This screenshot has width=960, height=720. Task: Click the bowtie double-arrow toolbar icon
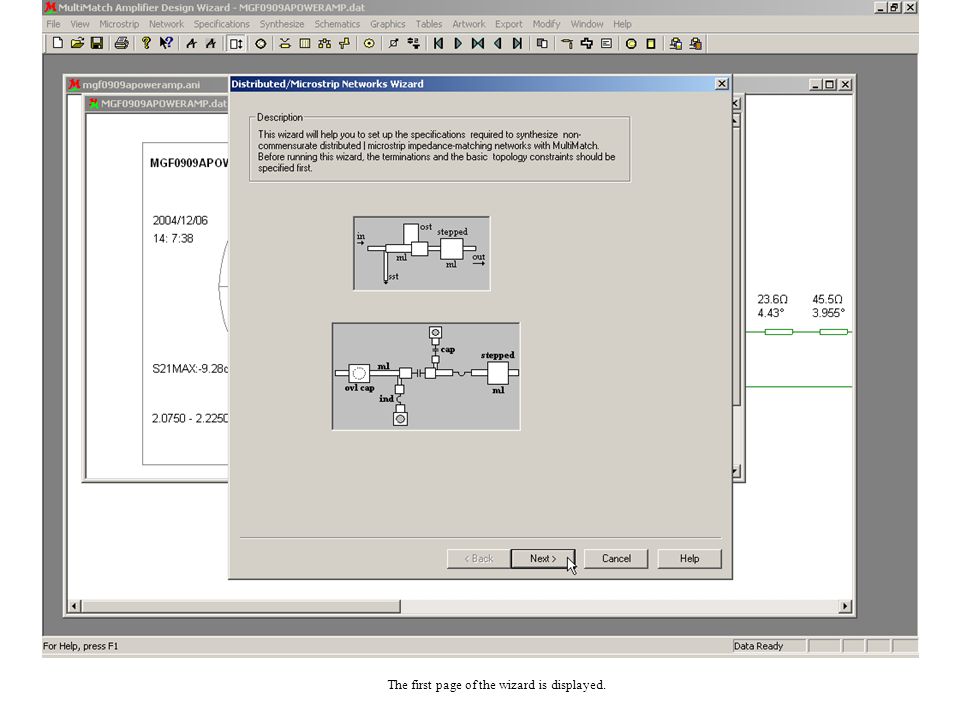pos(478,43)
